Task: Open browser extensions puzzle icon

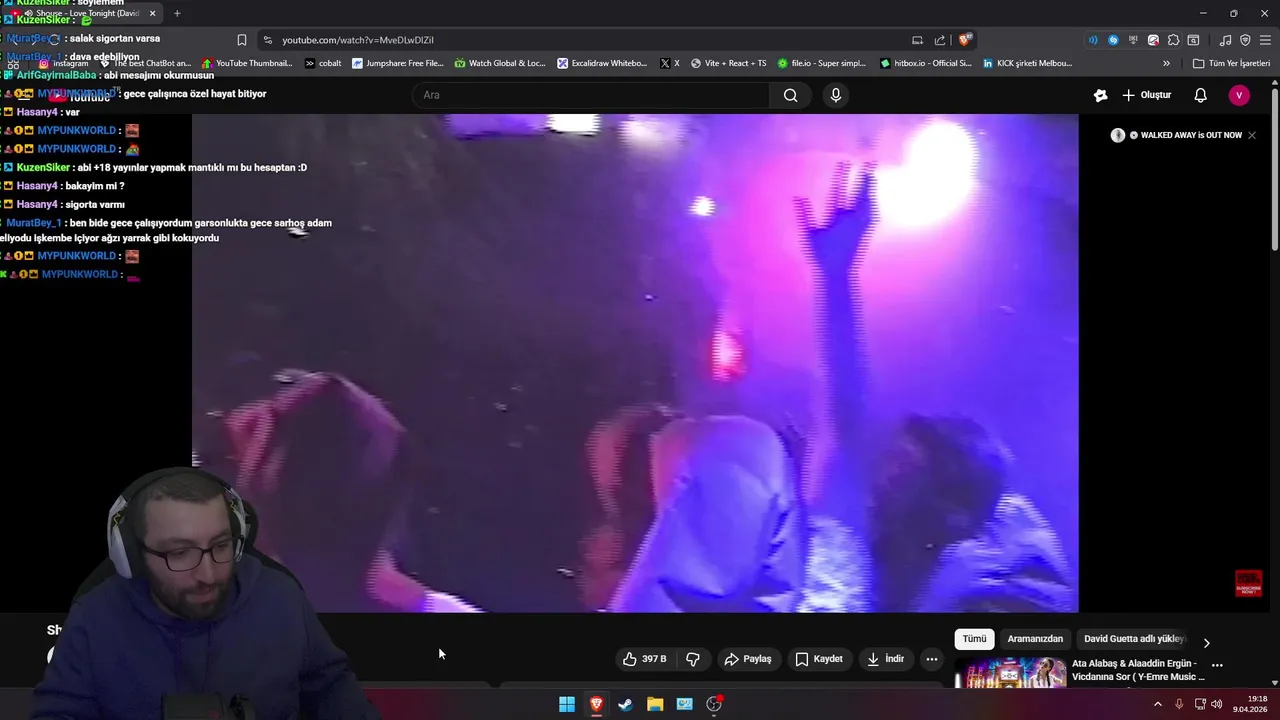Action: [1173, 40]
